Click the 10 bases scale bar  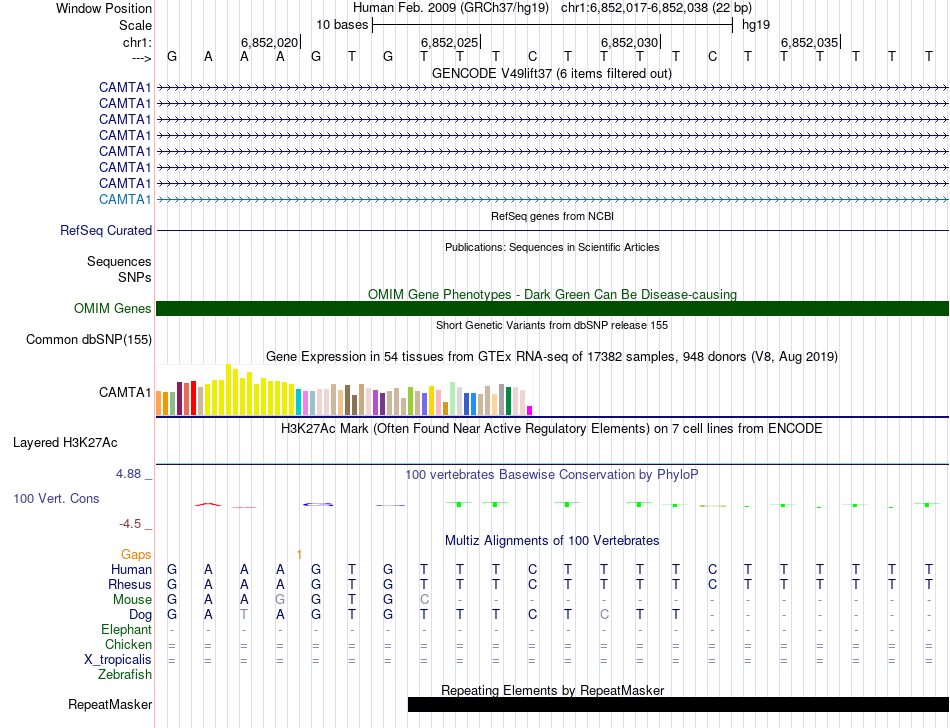pos(552,24)
